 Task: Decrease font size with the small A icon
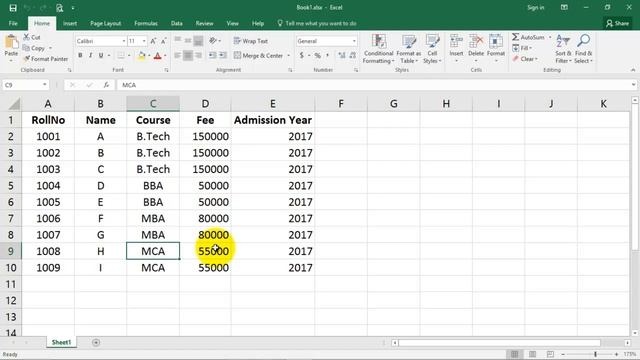pos(163,41)
